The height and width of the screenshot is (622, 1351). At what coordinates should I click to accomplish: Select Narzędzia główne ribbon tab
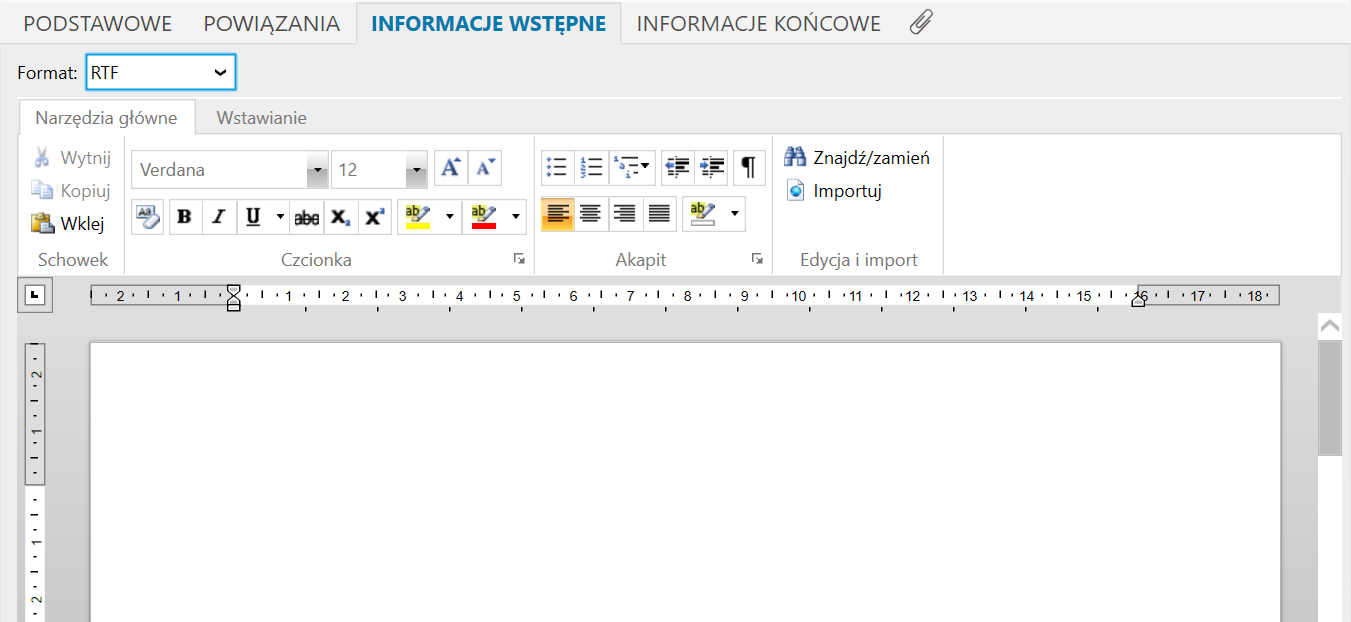106,117
